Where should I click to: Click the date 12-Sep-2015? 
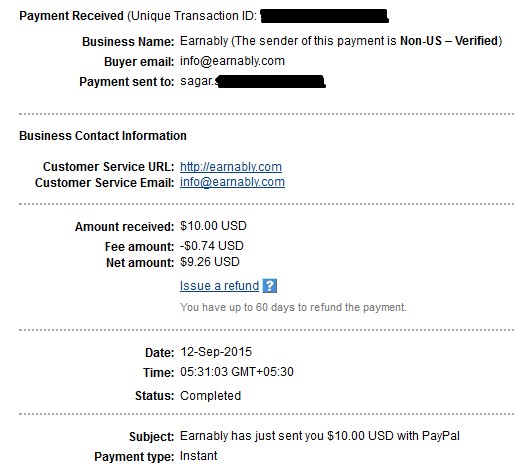point(216,352)
